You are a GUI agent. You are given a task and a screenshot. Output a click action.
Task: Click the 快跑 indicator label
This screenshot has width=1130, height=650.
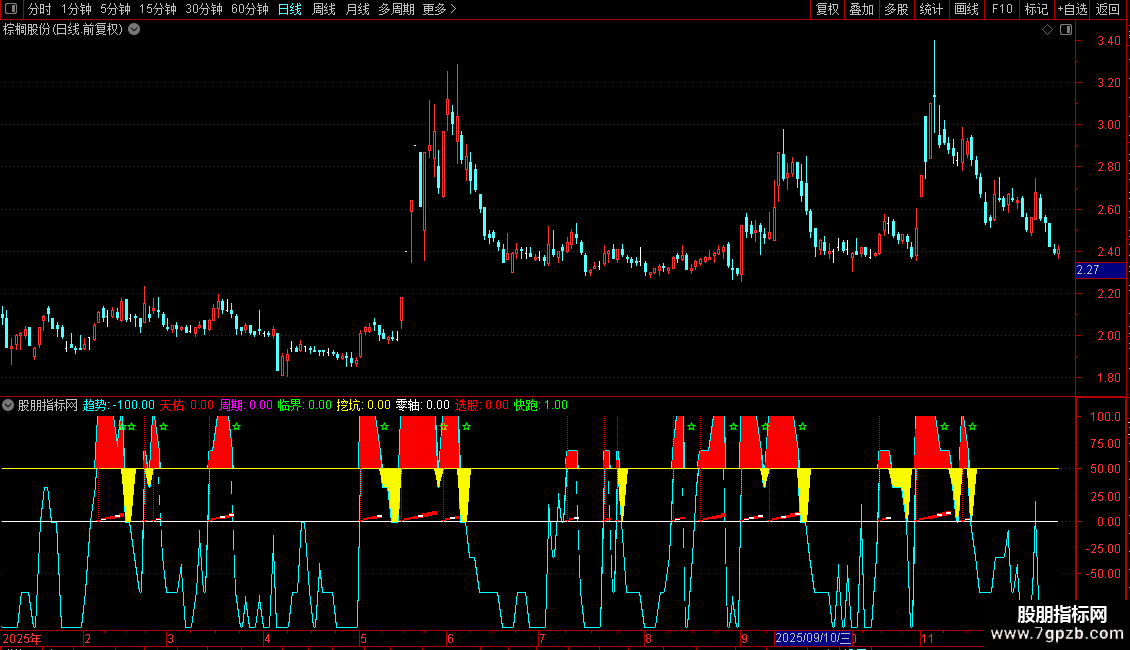tap(540, 405)
